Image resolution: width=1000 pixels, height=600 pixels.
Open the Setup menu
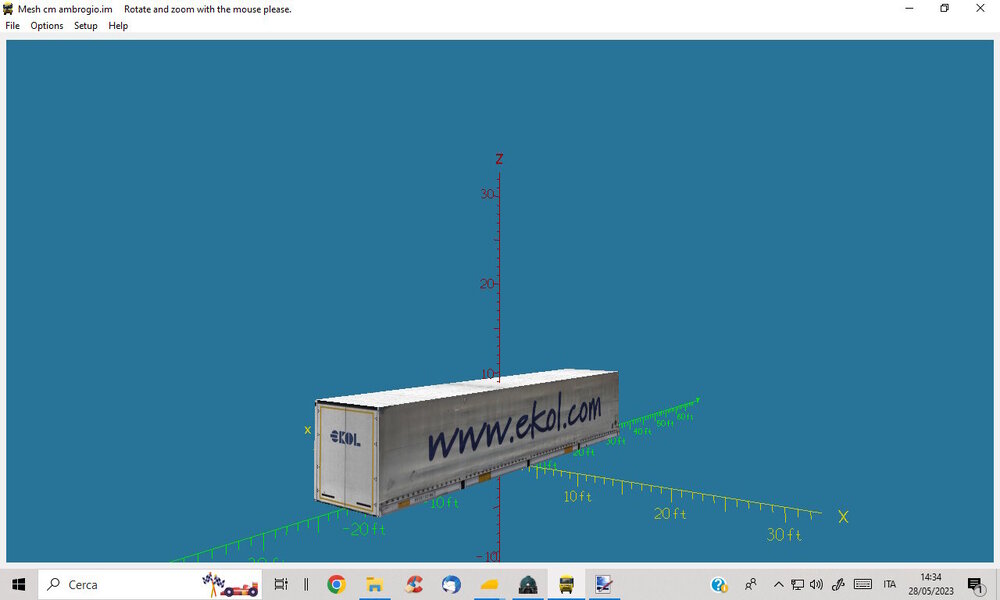click(x=85, y=26)
